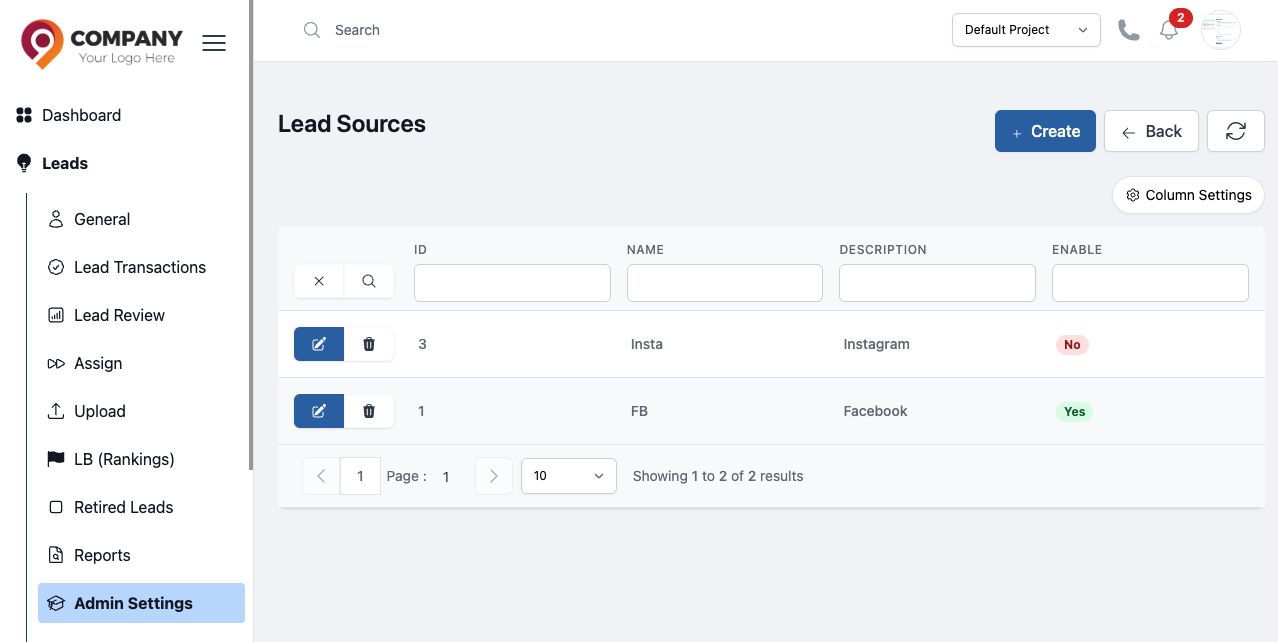Open Lead Transactions in the sidebar
This screenshot has height=642, width=1278.
coord(140,267)
